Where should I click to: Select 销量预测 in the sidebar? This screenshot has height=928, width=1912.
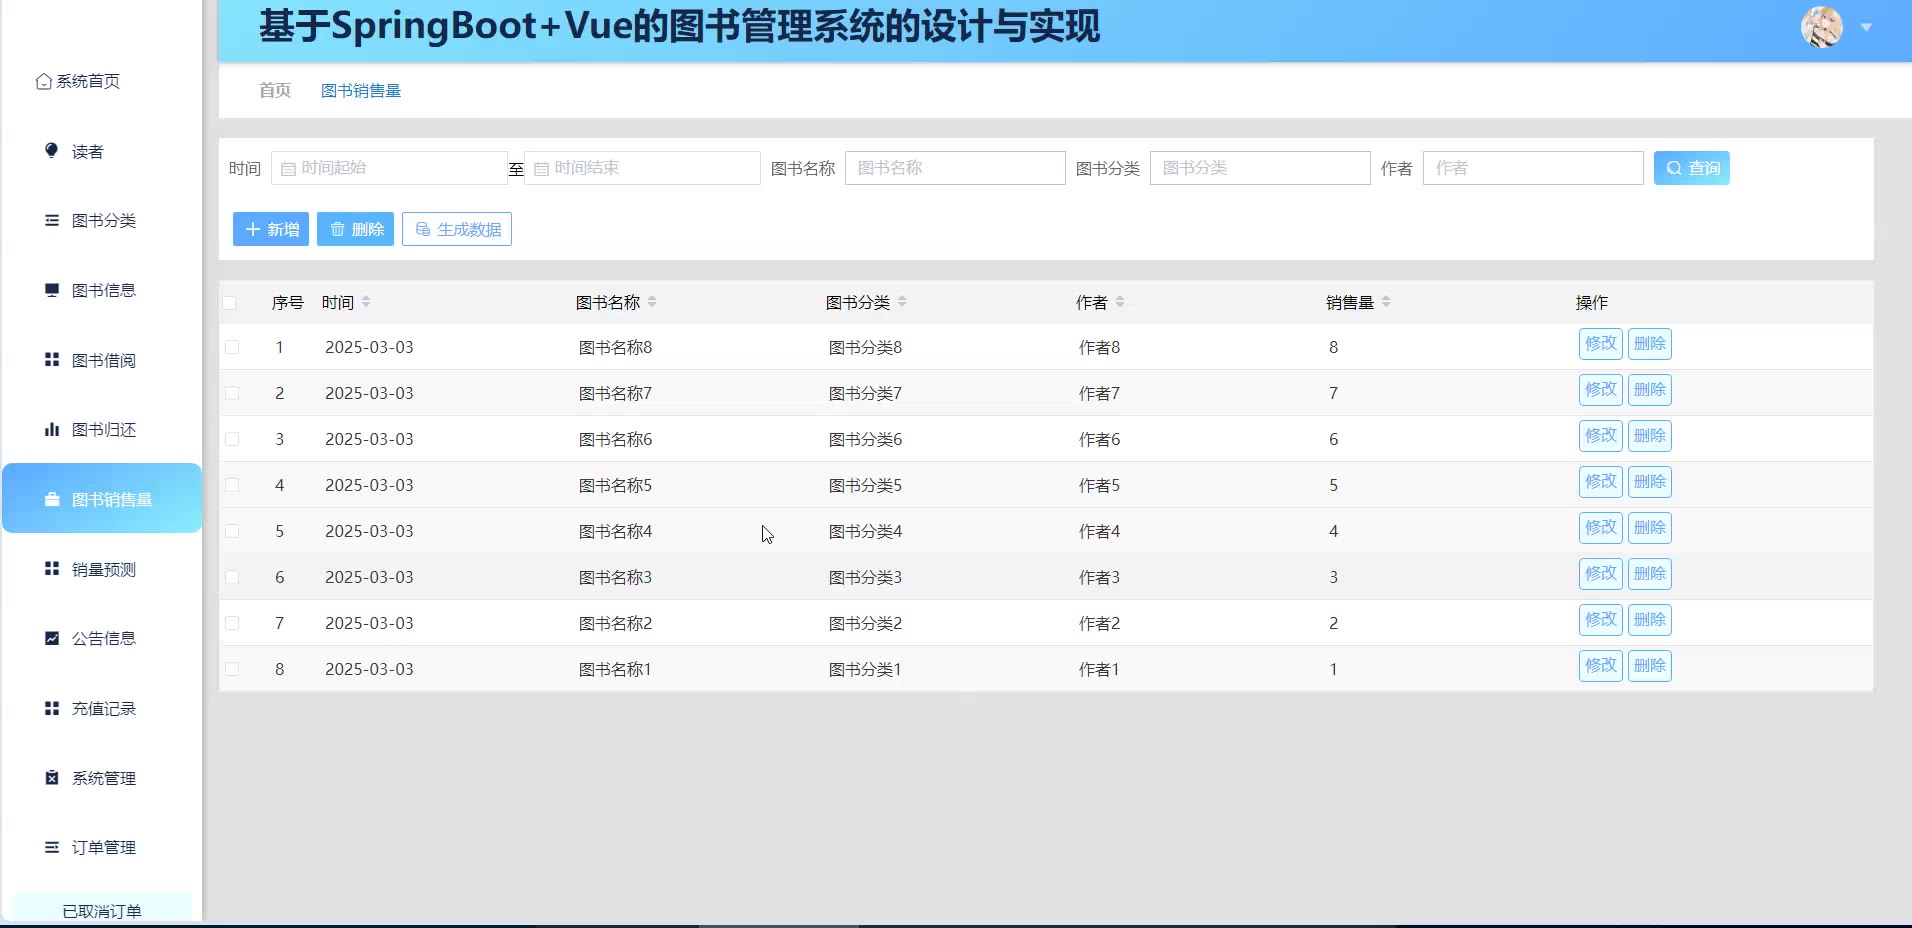101,569
